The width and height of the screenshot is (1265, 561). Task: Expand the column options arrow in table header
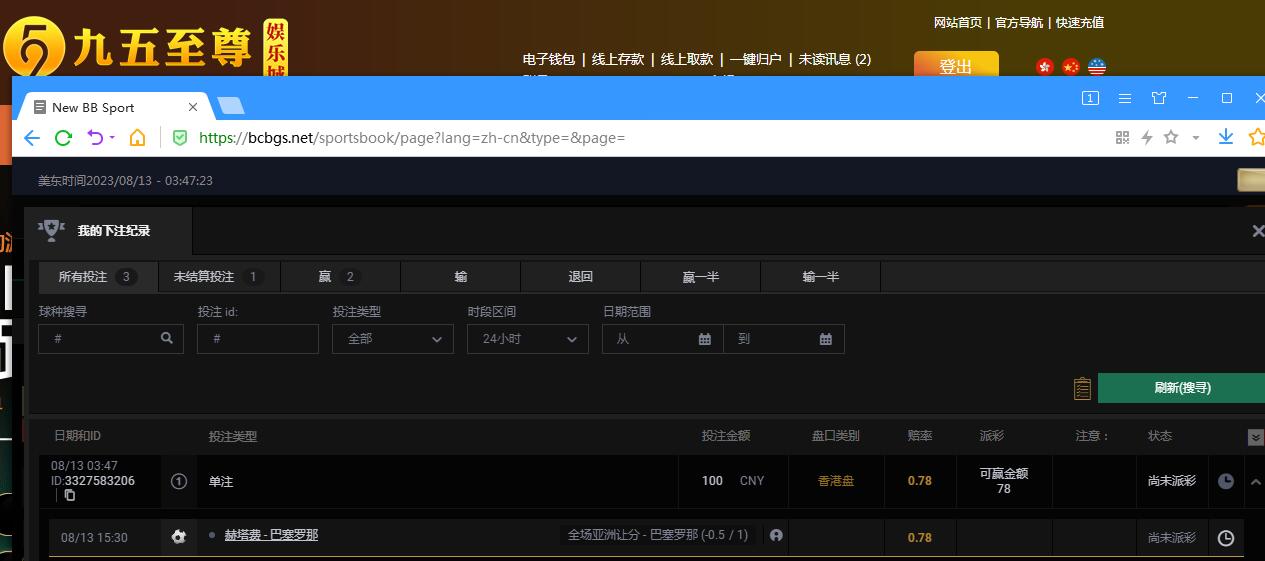pos(1256,438)
